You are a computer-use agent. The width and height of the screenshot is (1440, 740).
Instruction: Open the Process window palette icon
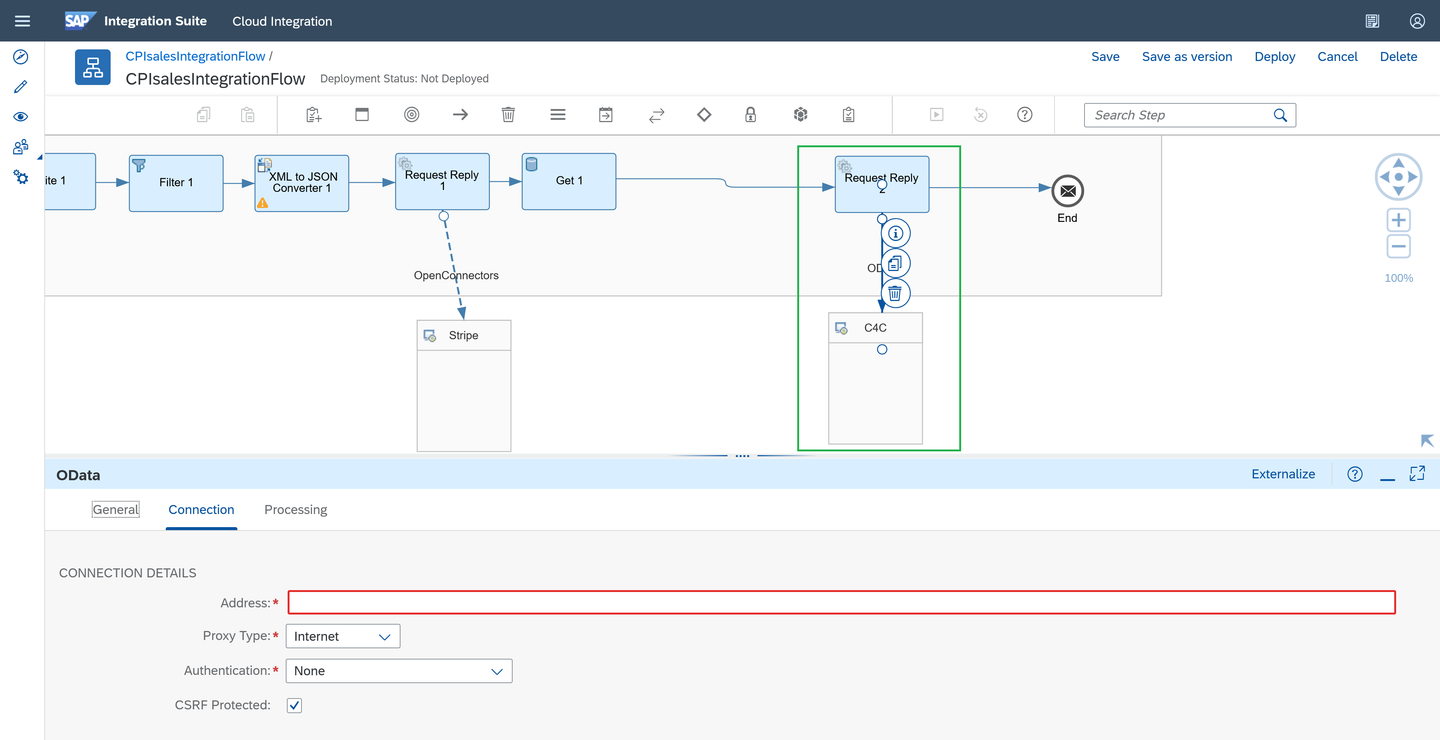362,115
